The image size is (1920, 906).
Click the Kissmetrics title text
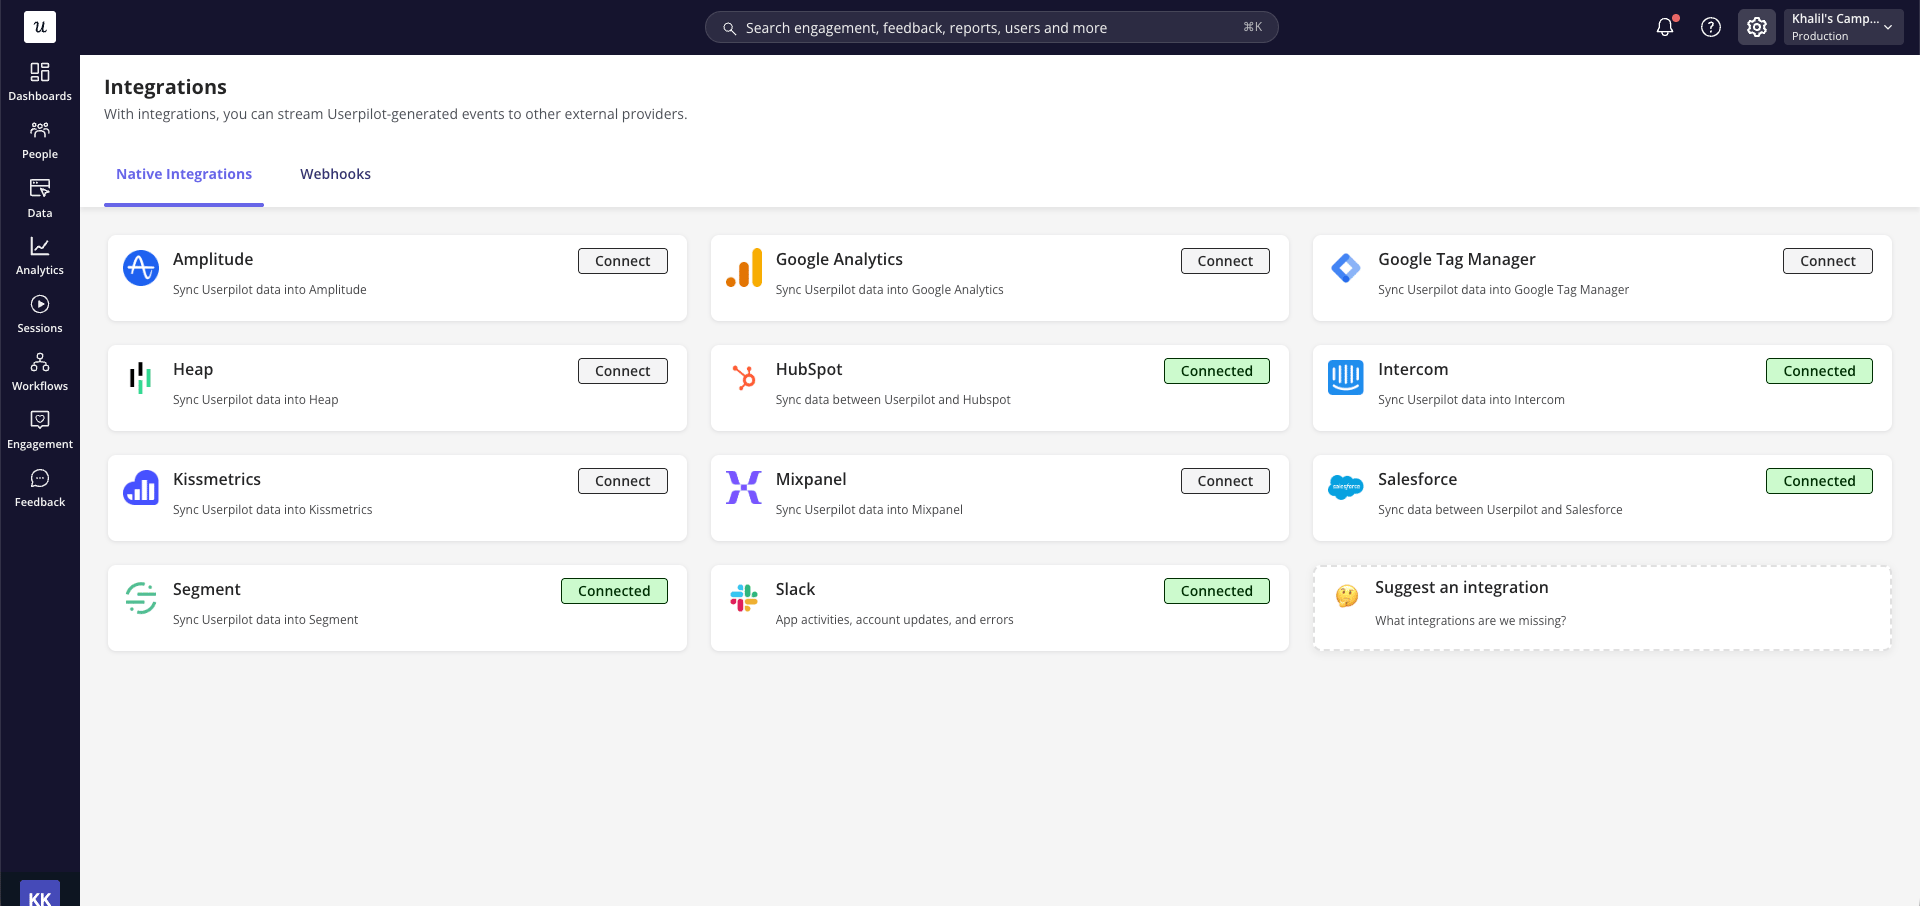point(217,479)
